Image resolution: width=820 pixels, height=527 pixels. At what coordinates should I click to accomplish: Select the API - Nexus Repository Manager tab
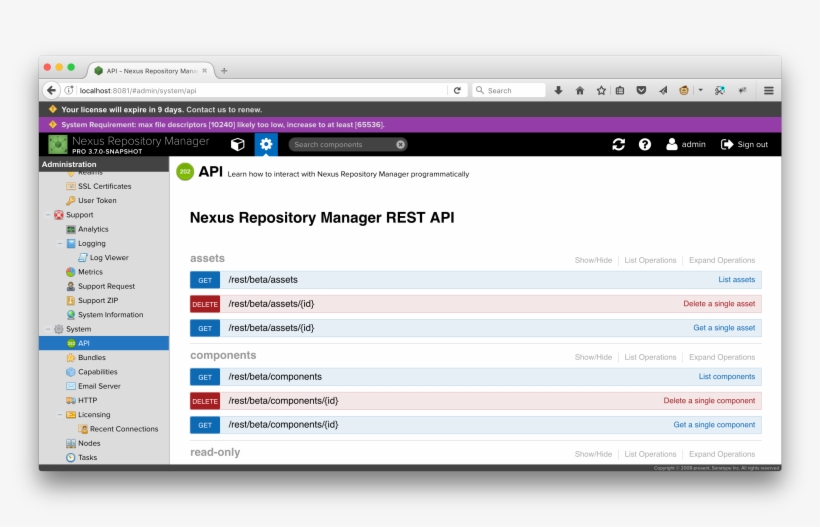[151, 71]
